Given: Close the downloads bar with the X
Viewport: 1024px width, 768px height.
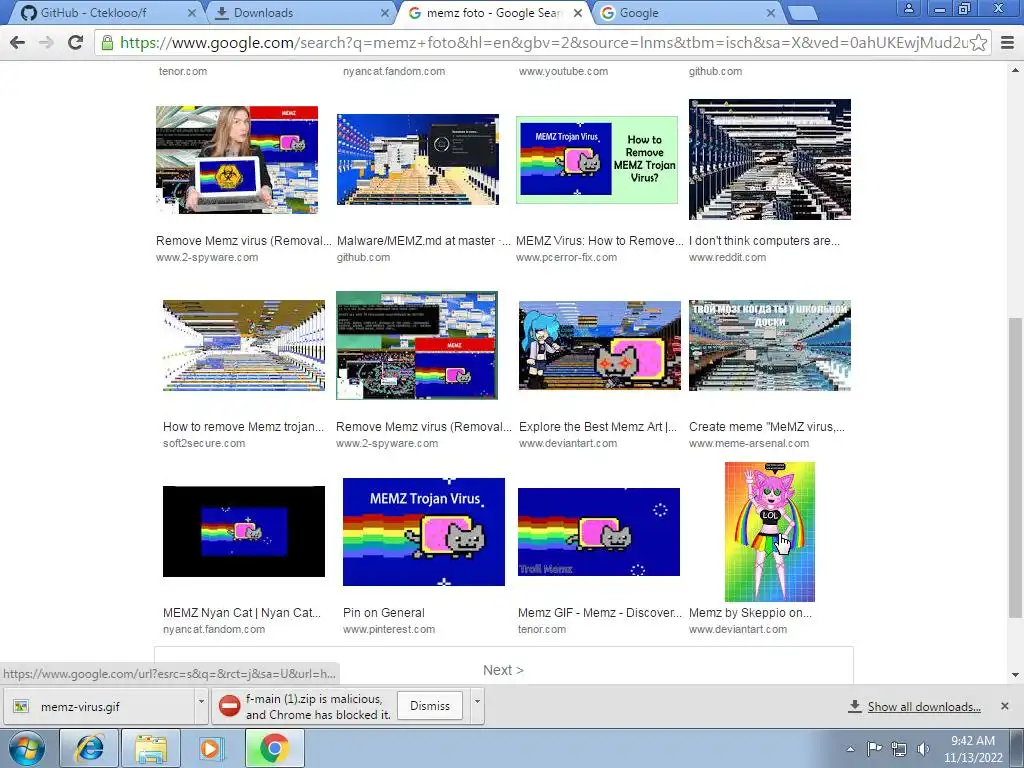Looking at the screenshot, I should 1005,706.
